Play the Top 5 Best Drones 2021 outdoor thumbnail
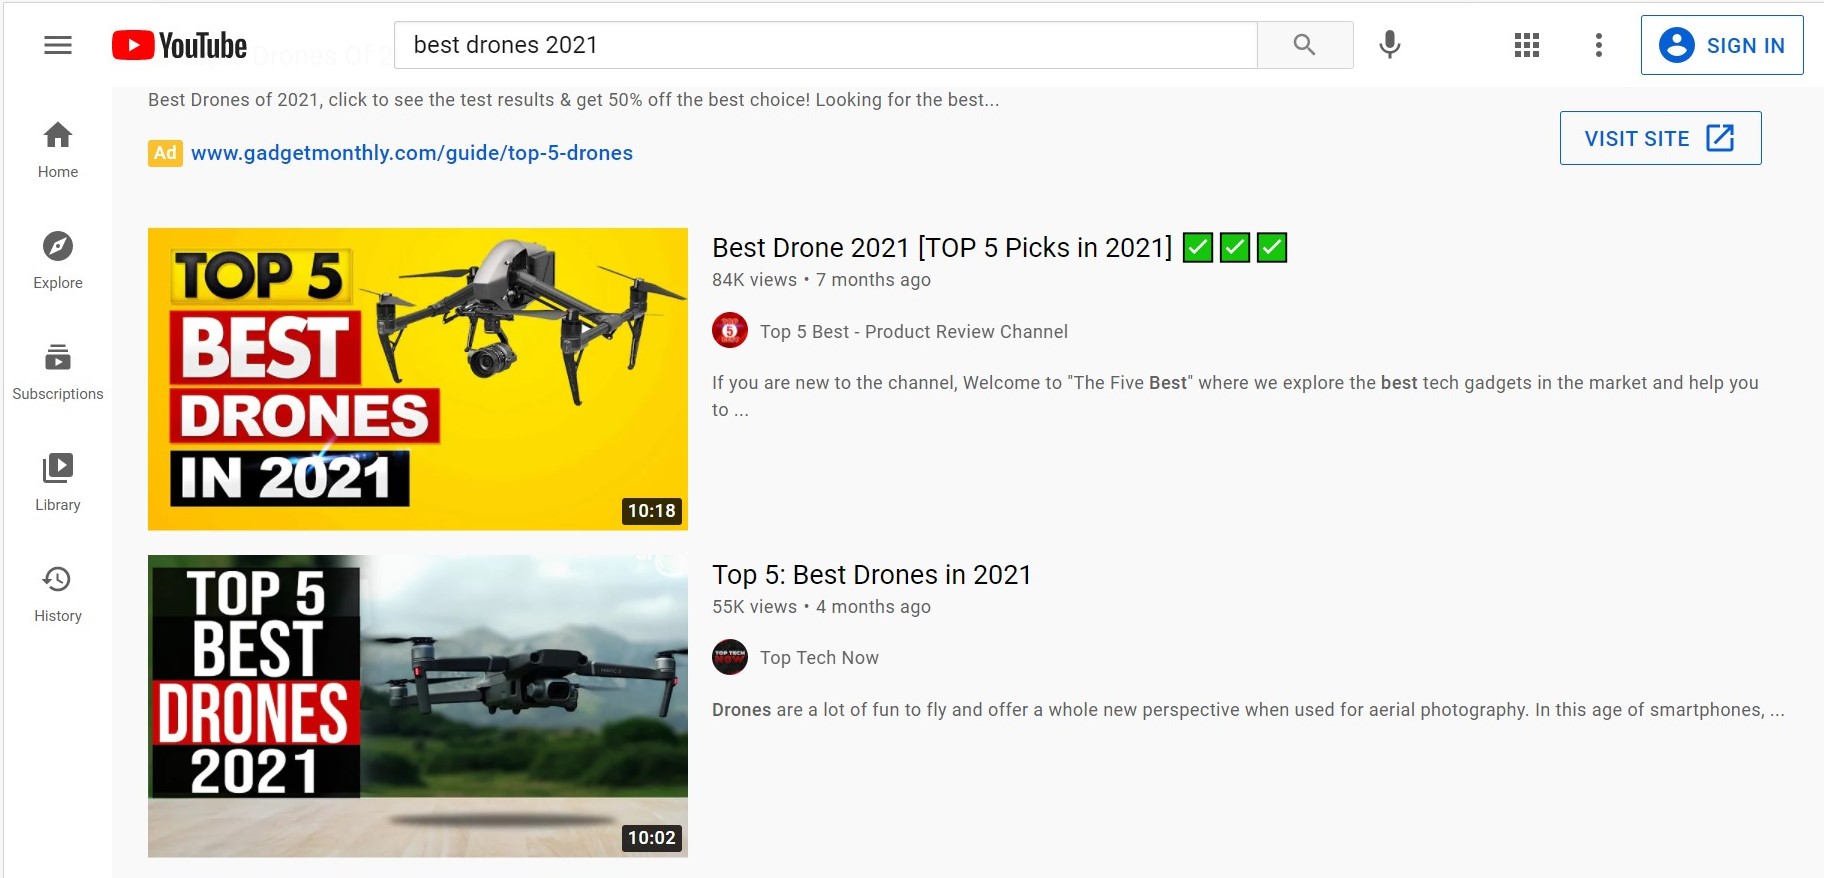Screen dimensions: 1824x878 (x=418, y=706)
